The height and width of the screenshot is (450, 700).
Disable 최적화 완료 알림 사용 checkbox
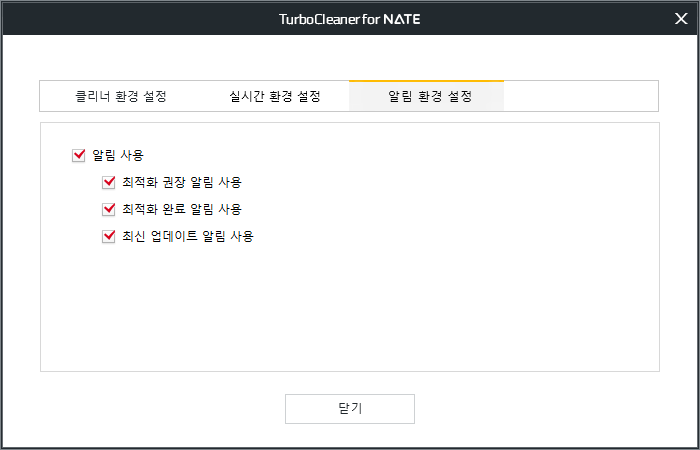point(108,209)
